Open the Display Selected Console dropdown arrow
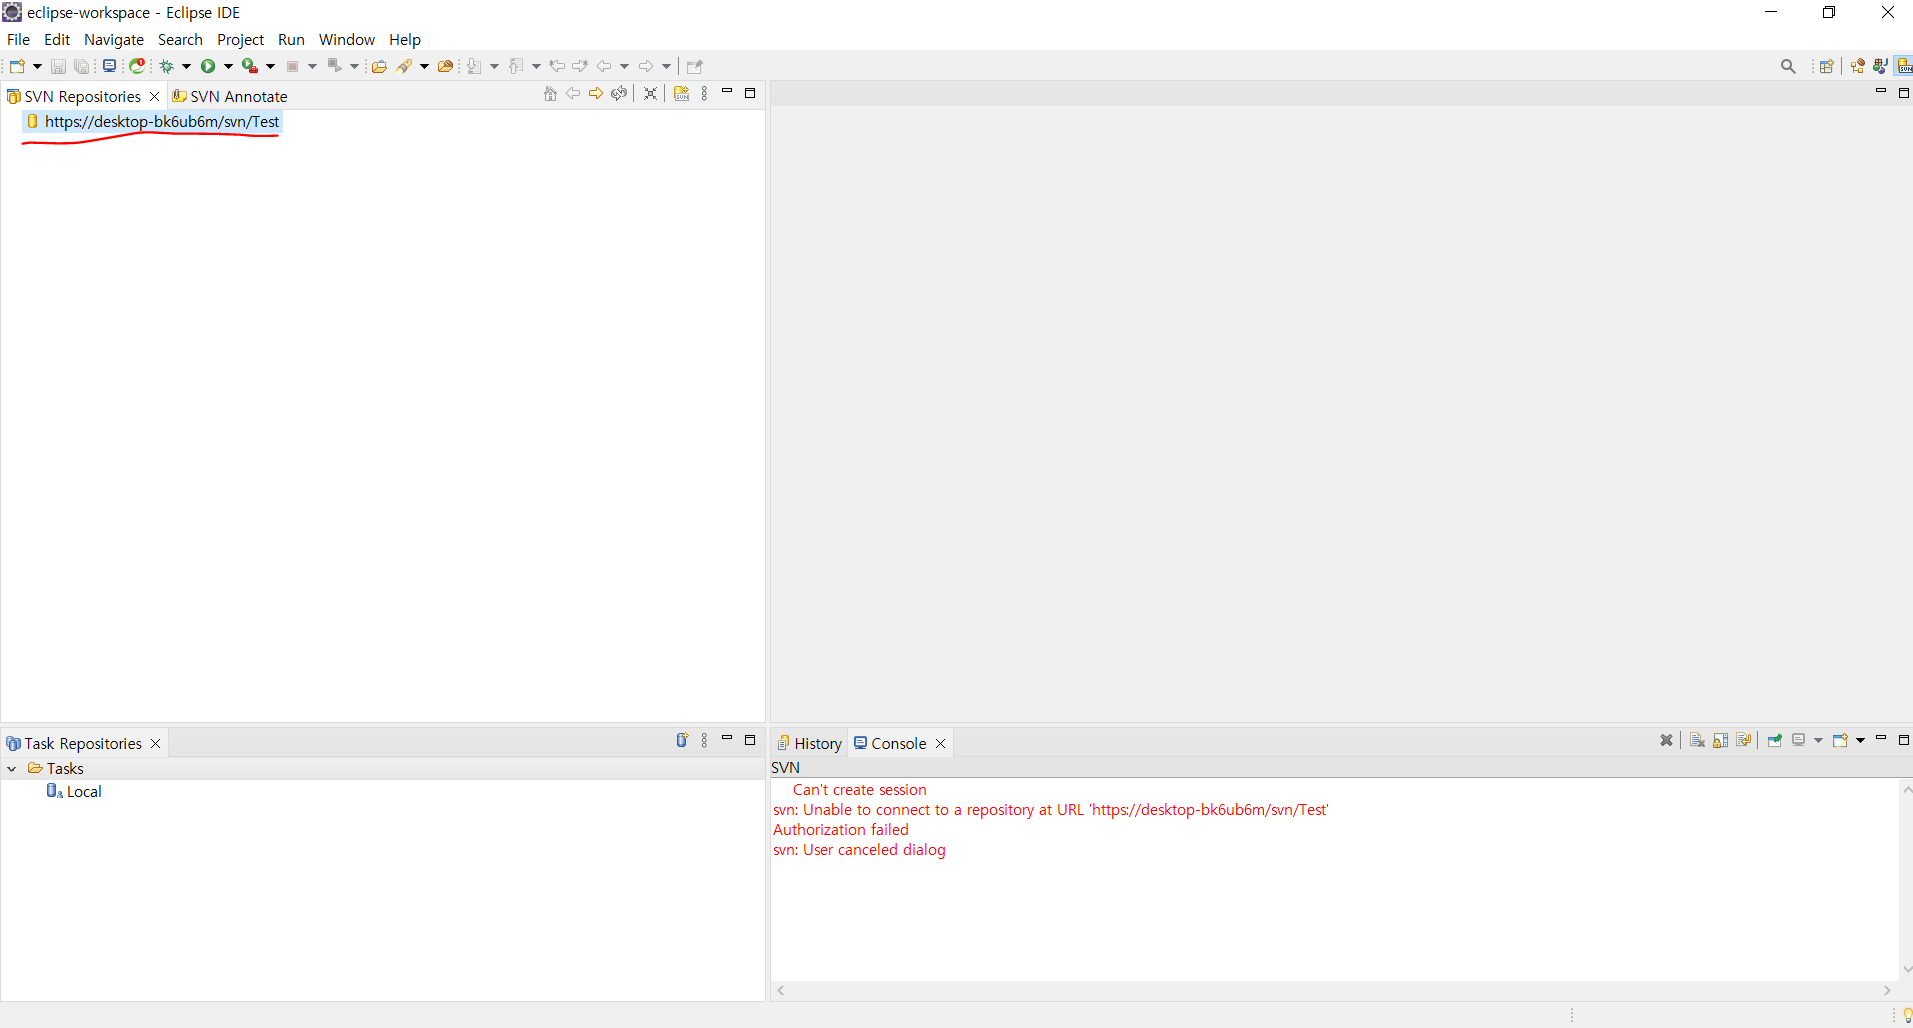The width and height of the screenshot is (1913, 1028). click(x=1818, y=740)
